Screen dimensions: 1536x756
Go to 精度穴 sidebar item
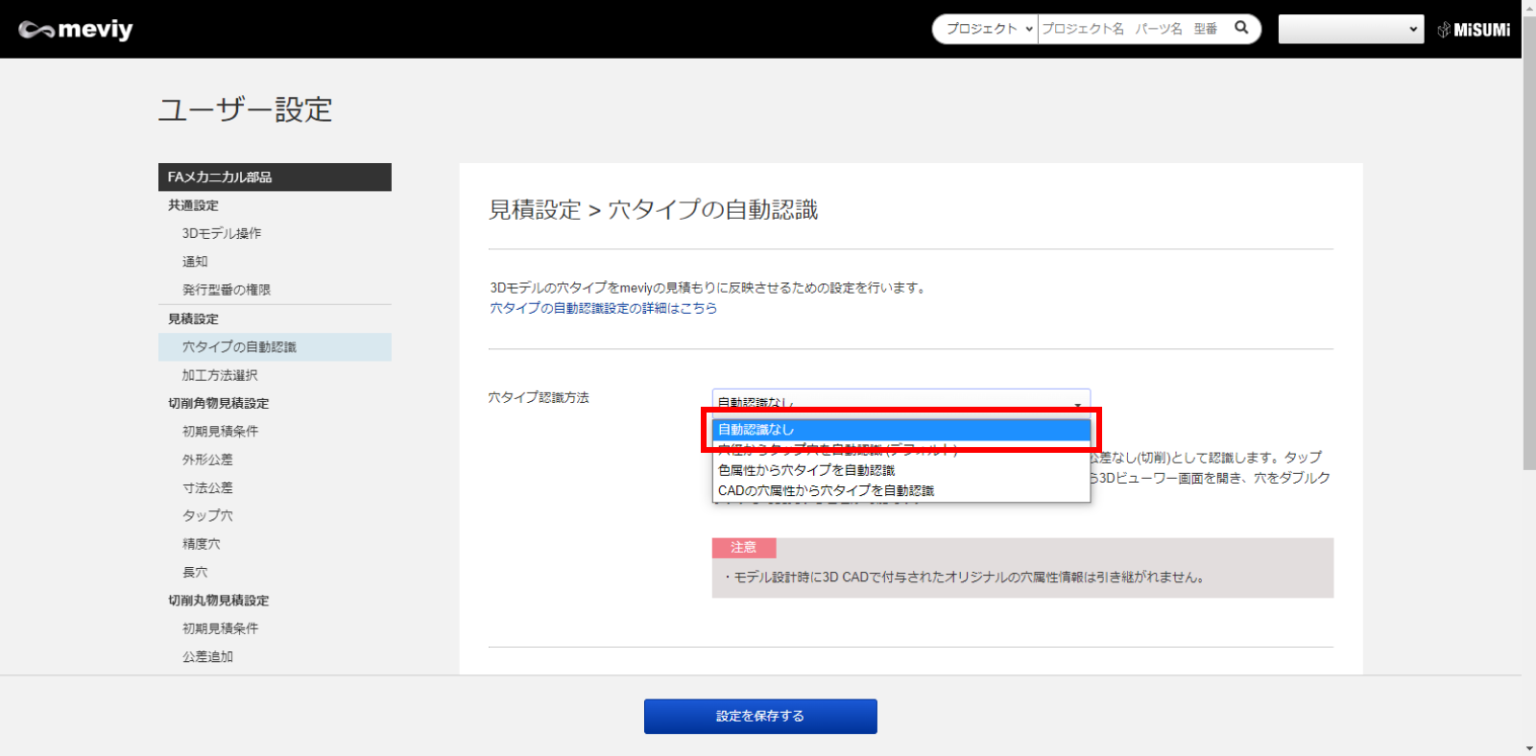201,544
